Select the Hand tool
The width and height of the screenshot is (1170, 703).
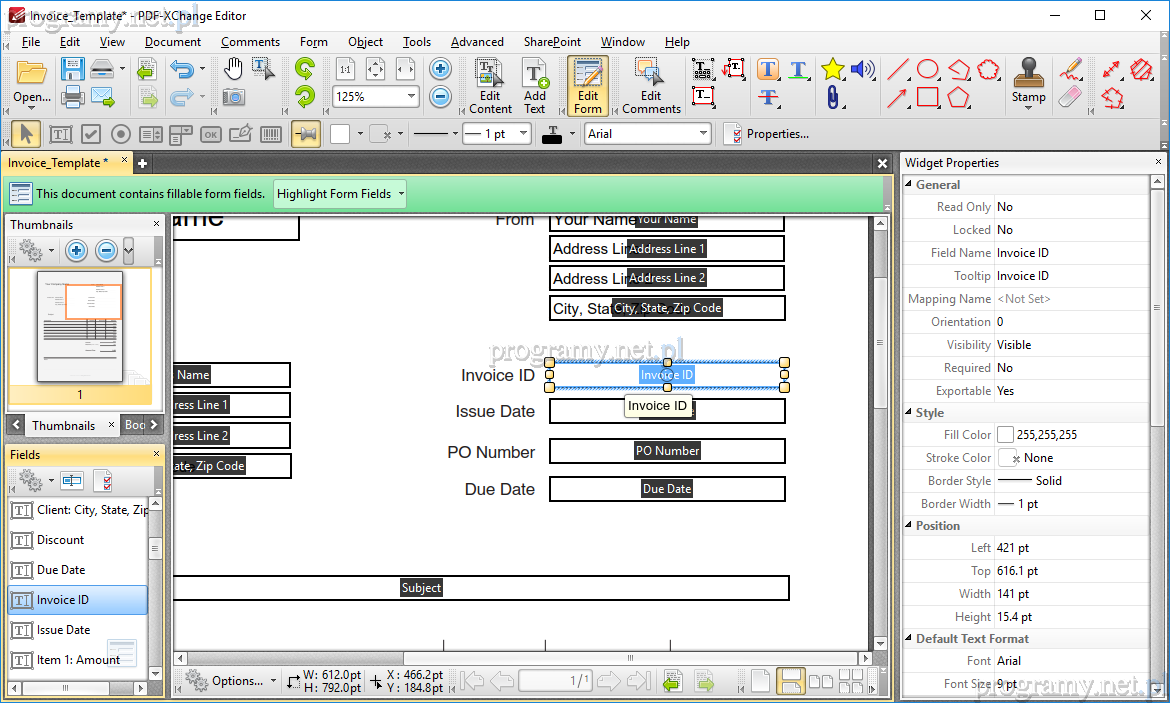click(x=233, y=69)
